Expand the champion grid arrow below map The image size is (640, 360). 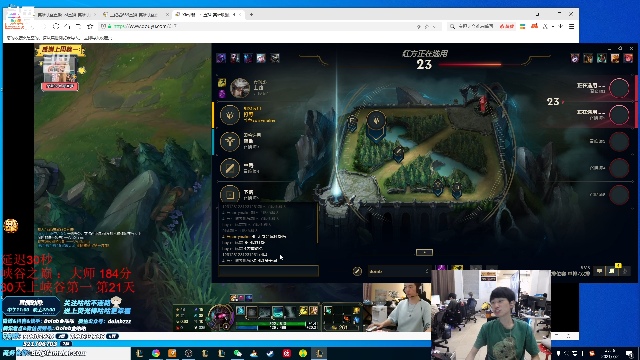tap(424, 252)
